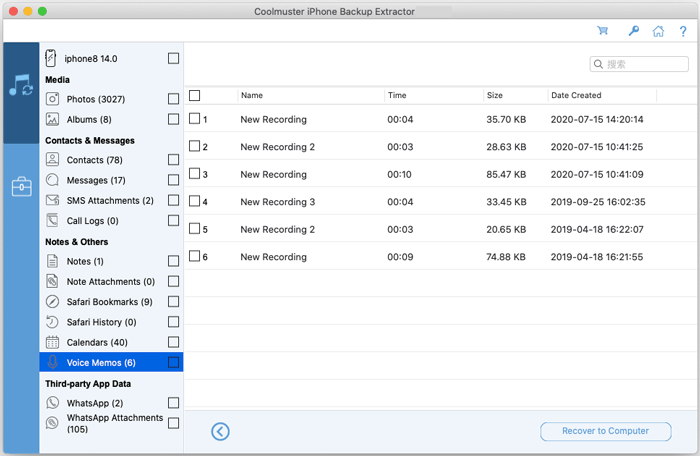Viewport: 700px width, 456px height.
Task: Click the Safari Bookmarks compass icon
Action: coord(52,301)
